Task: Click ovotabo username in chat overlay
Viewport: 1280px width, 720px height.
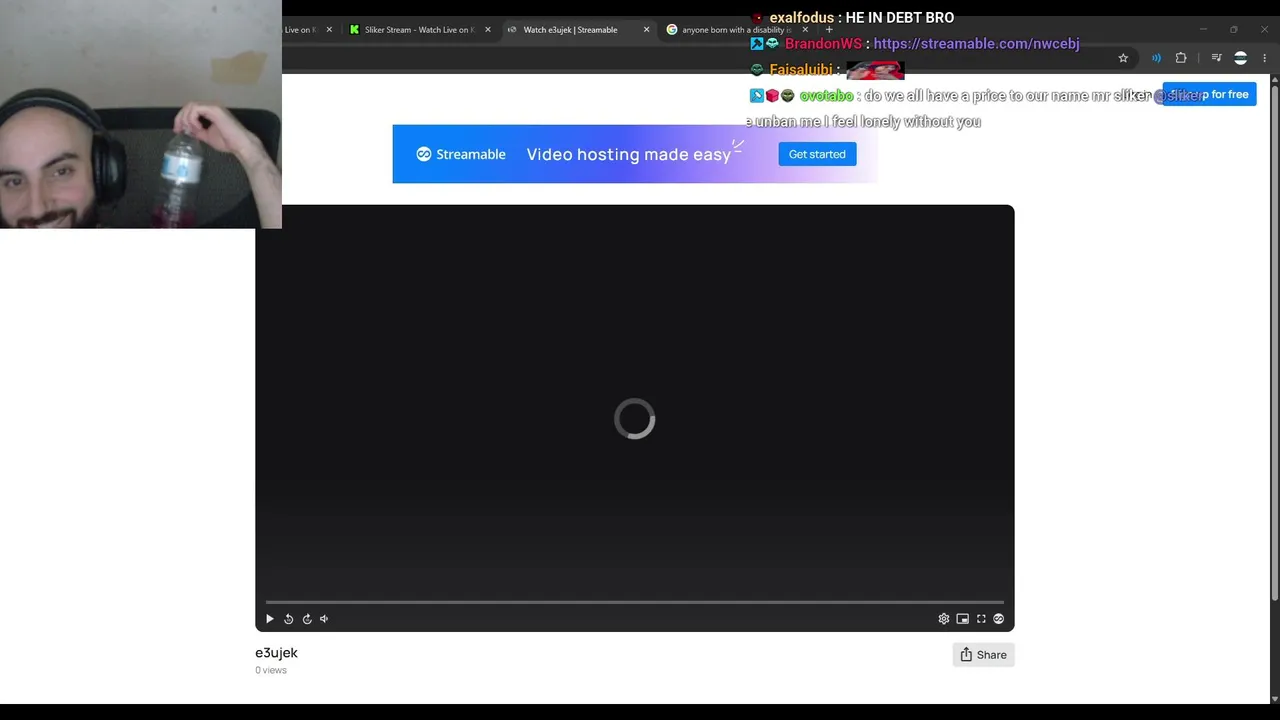Action: coord(826,96)
